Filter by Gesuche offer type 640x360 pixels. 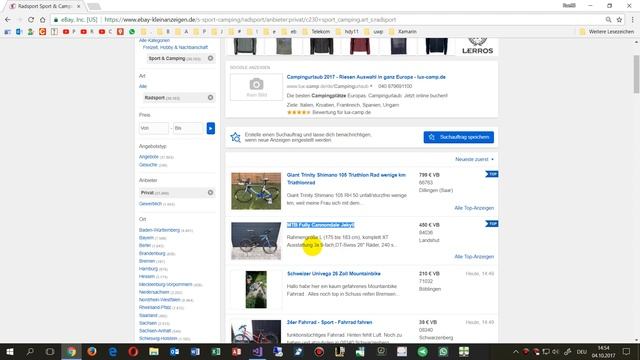click(x=148, y=164)
